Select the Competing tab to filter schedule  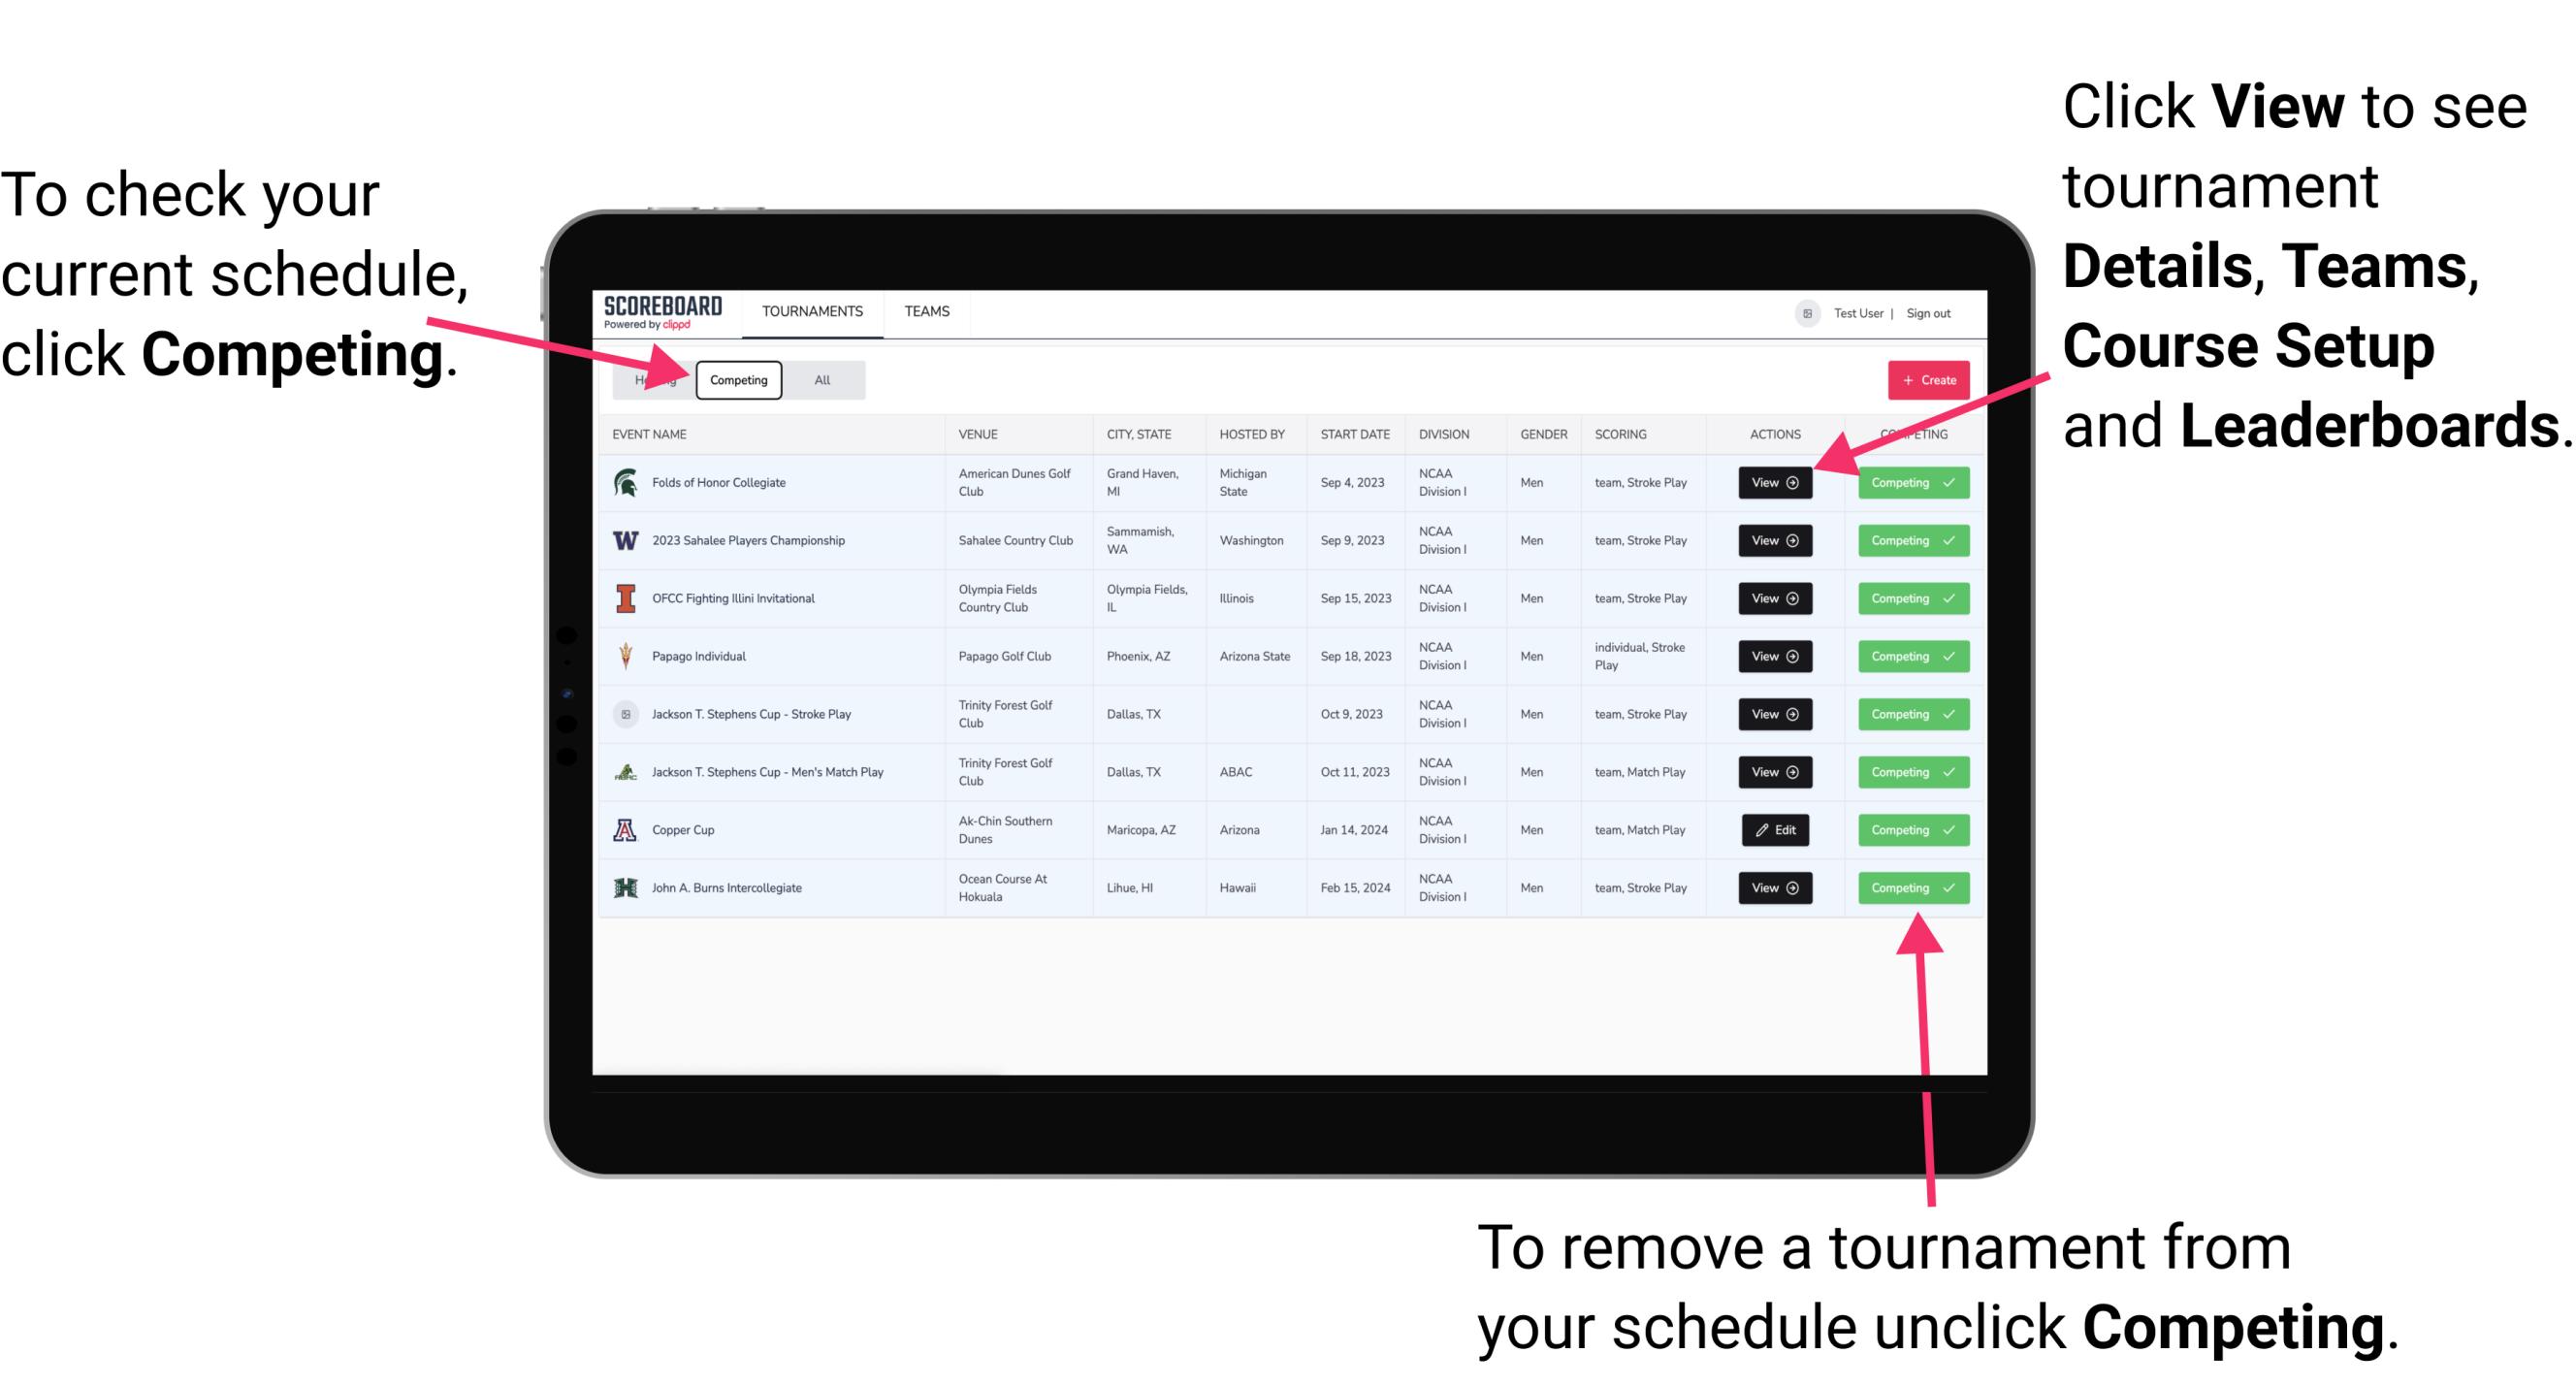click(x=735, y=379)
